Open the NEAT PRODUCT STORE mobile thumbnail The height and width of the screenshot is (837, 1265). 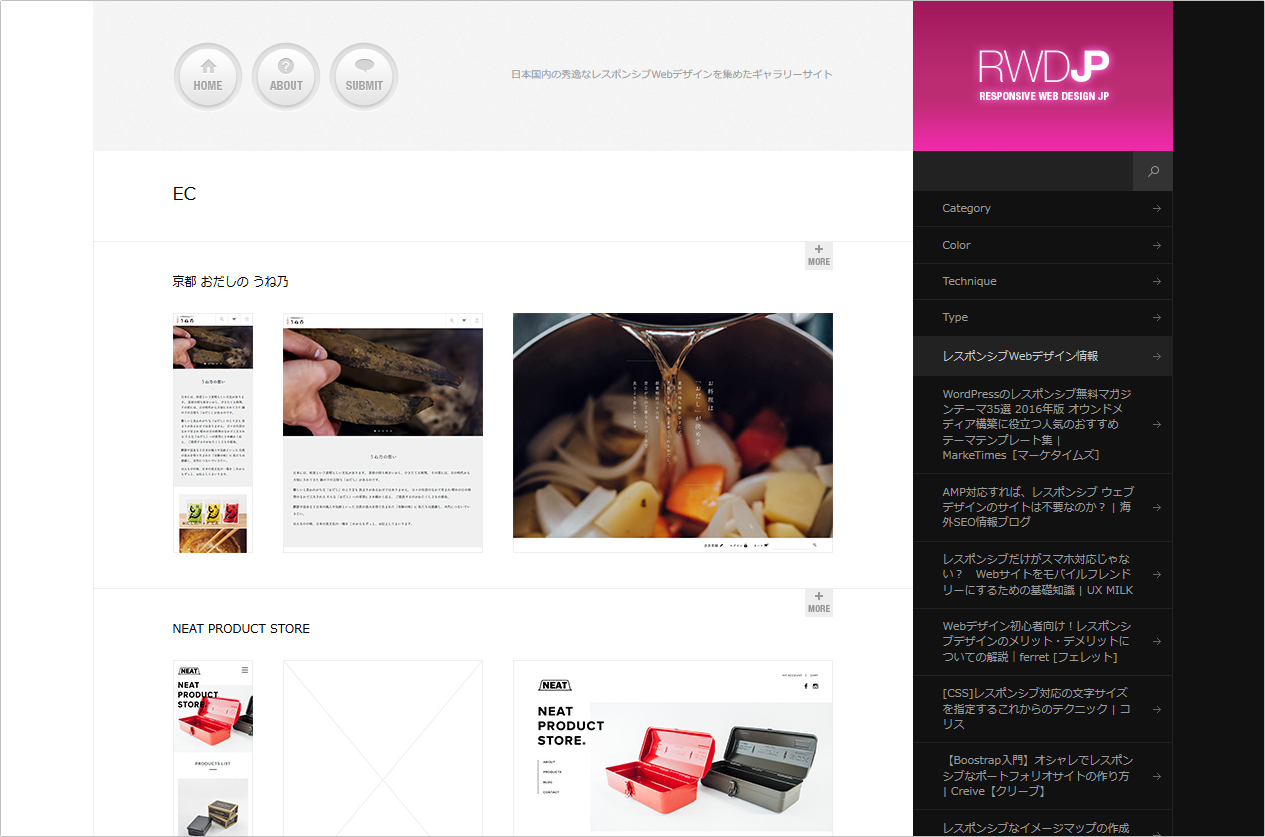click(x=213, y=747)
